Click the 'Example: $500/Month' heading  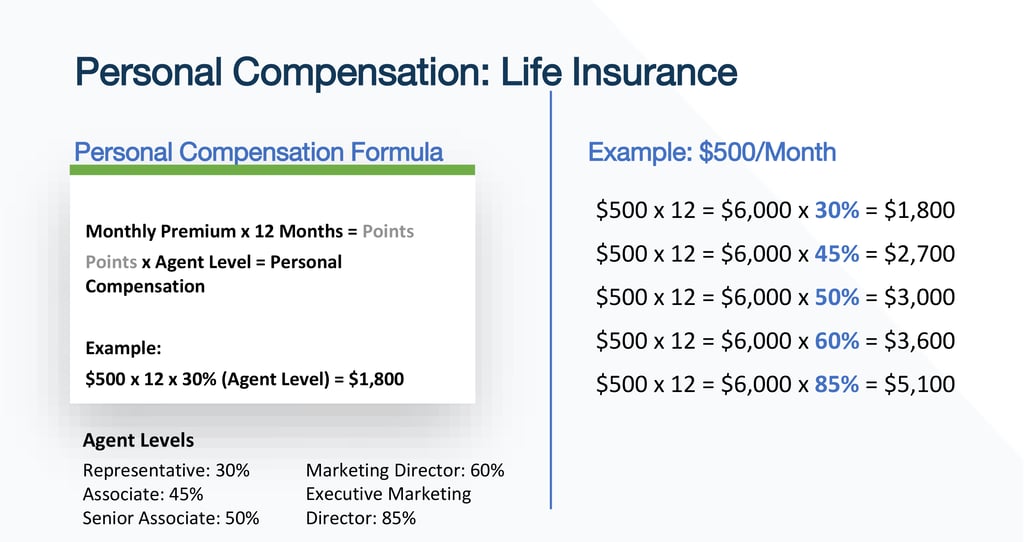[712, 152]
